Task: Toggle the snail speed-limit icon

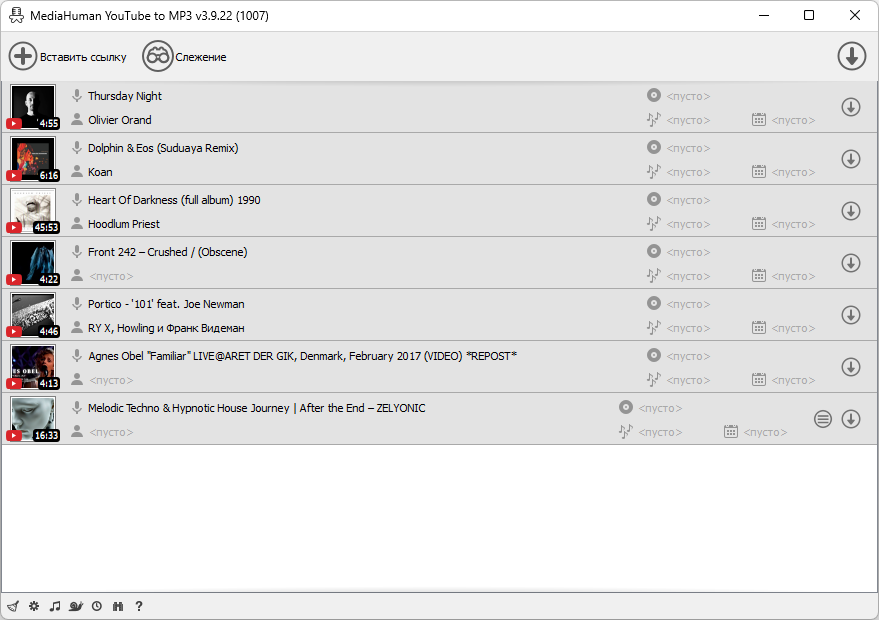Action: click(76, 606)
